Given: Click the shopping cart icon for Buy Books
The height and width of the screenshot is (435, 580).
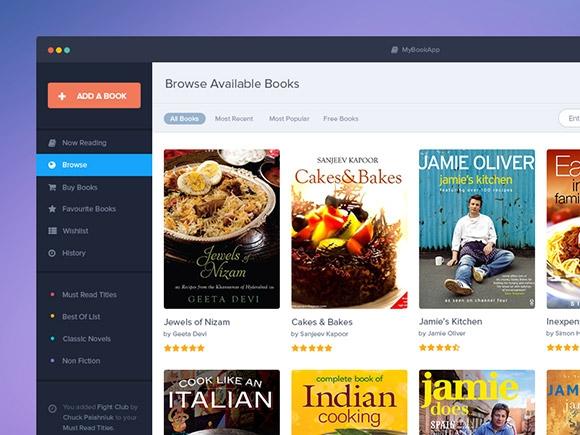Looking at the screenshot, I should click(52, 187).
